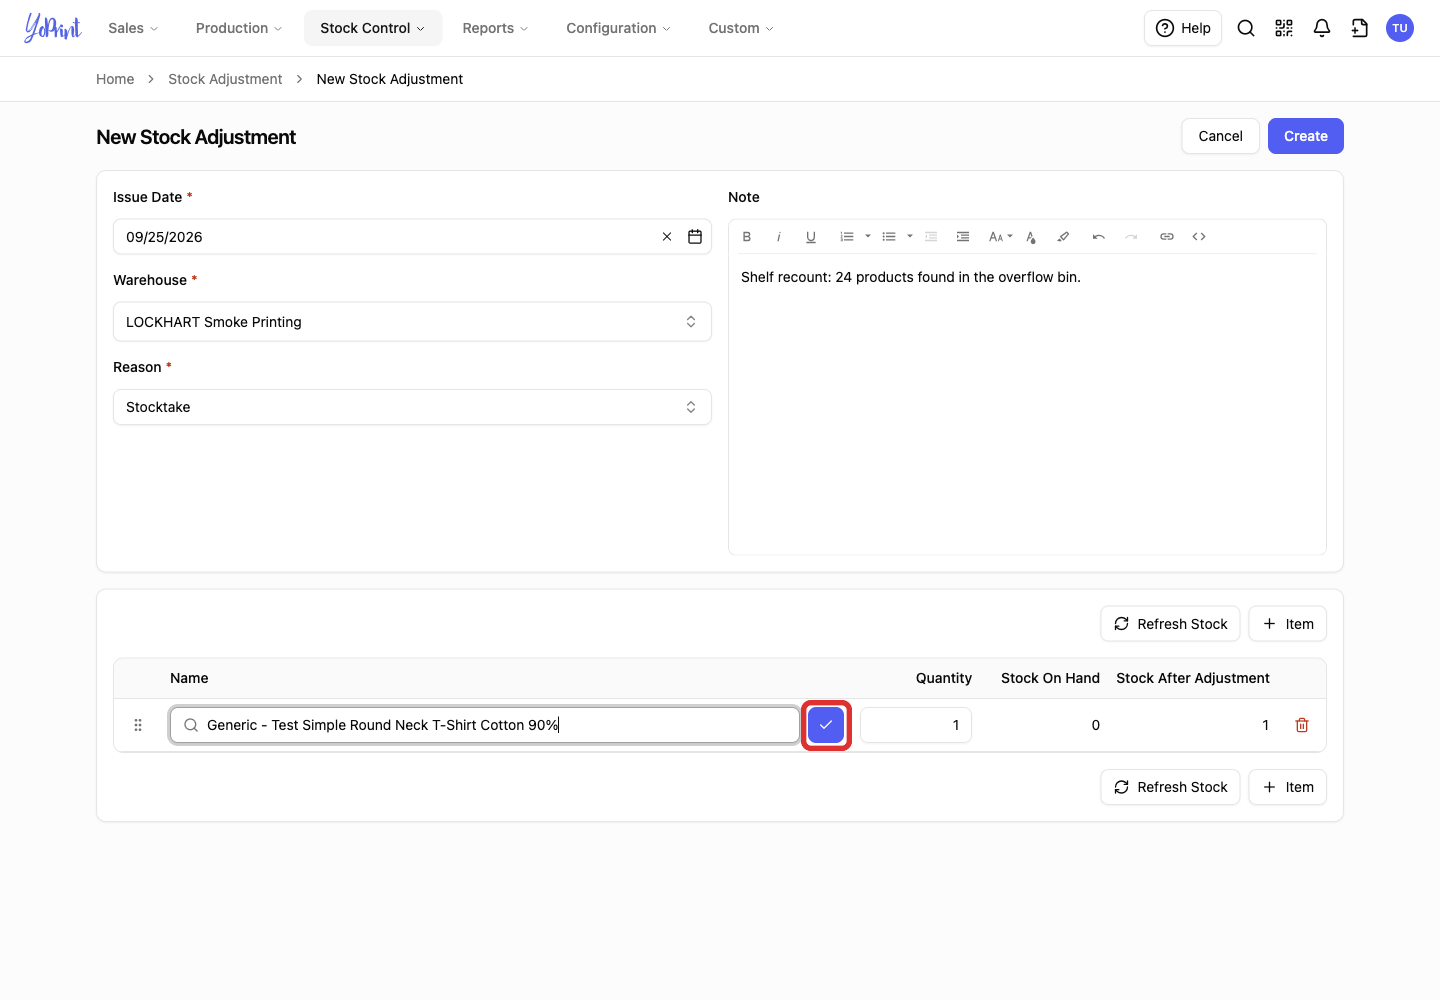Open the QR code scanner
This screenshot has height=1000, width=1440.
point(1284,28)
